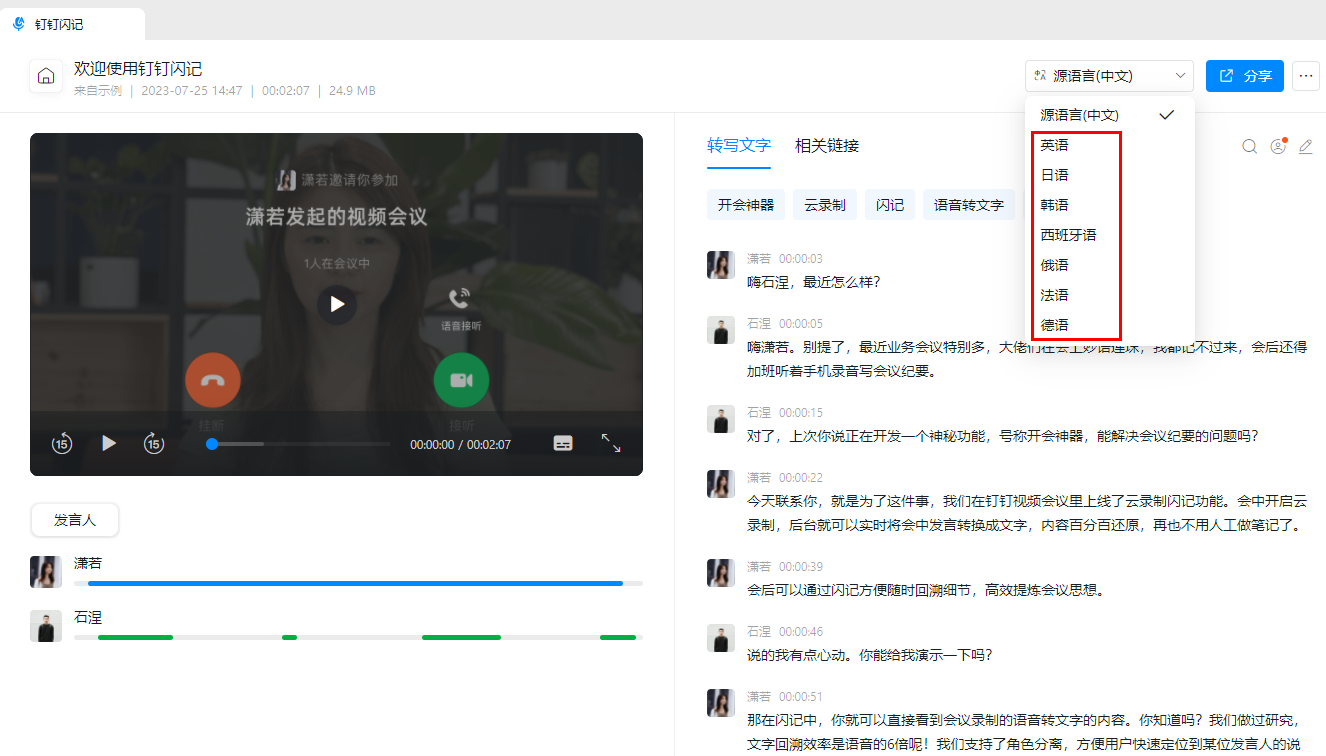The height and width of the screenshot is (756, 1326).
Task: Jump to timestamp 00:00:22 transcript entry
Action: pyautogui.click(x=801, y=478)
